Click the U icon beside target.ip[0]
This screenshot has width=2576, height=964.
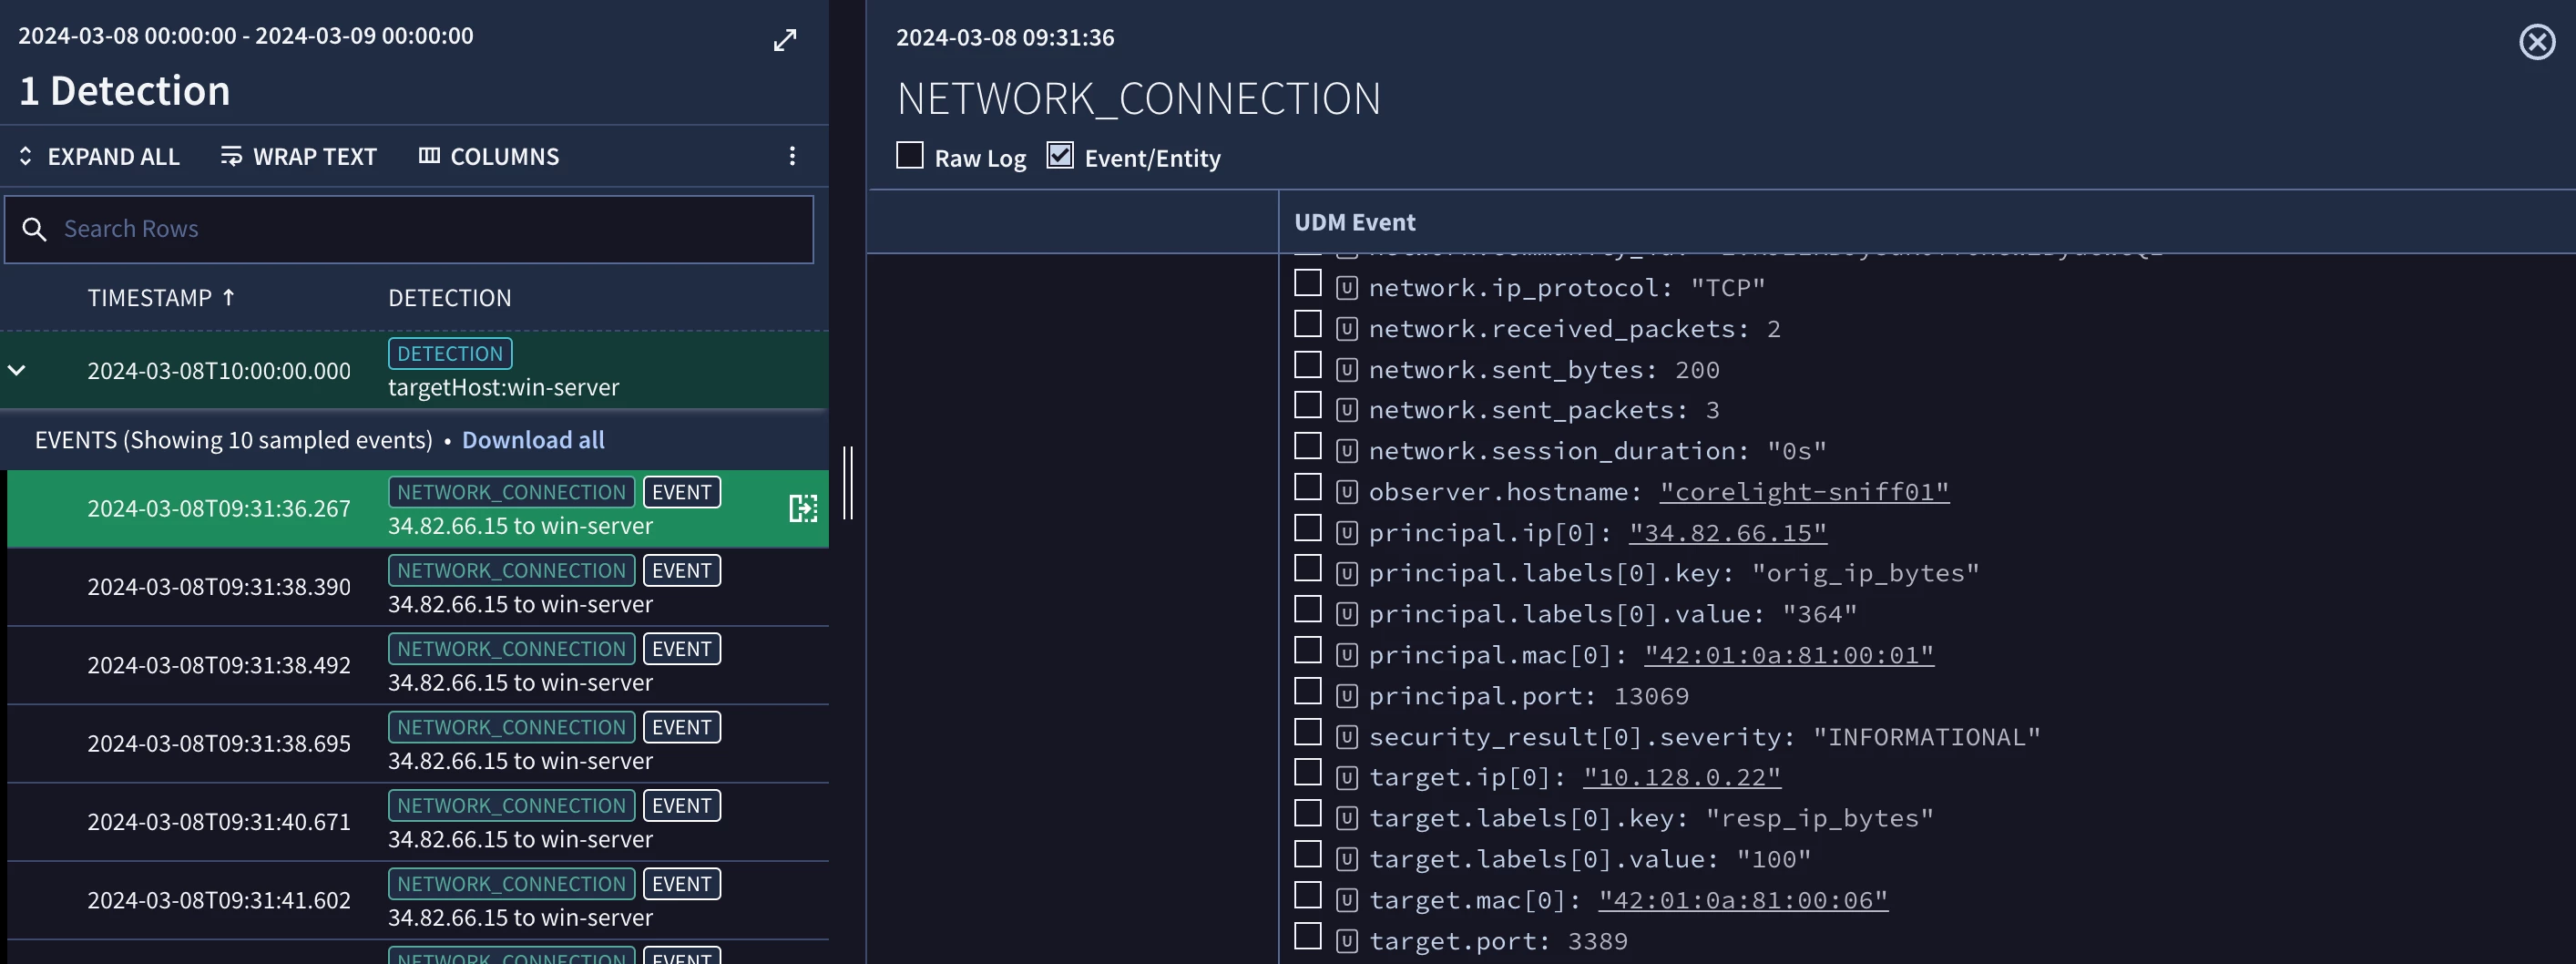click(x=1347, y=777)
